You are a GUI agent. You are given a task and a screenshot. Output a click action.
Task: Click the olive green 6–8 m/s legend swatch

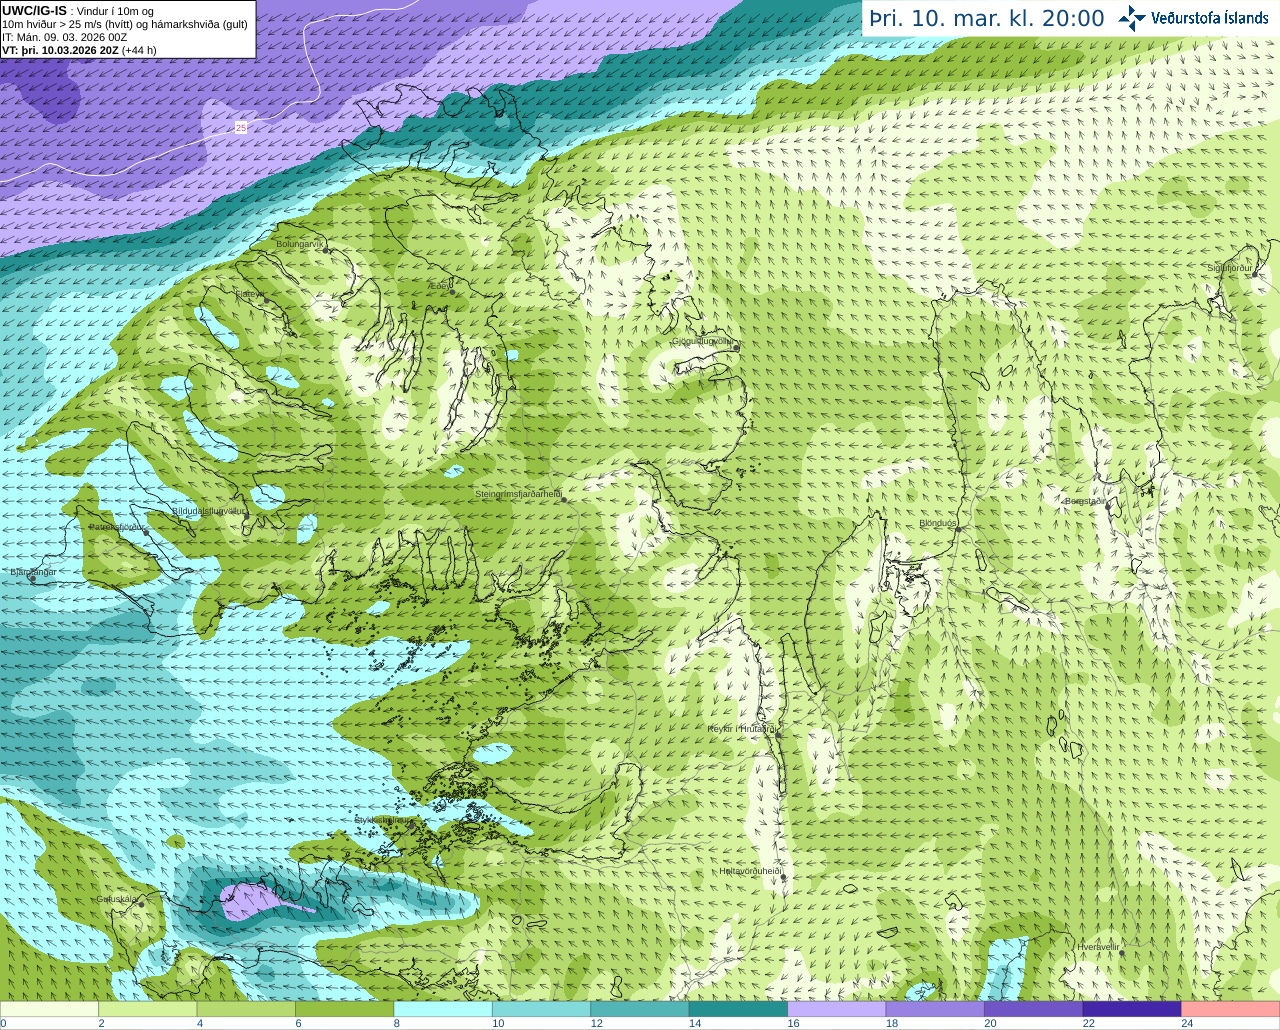tap(345, 1009)
